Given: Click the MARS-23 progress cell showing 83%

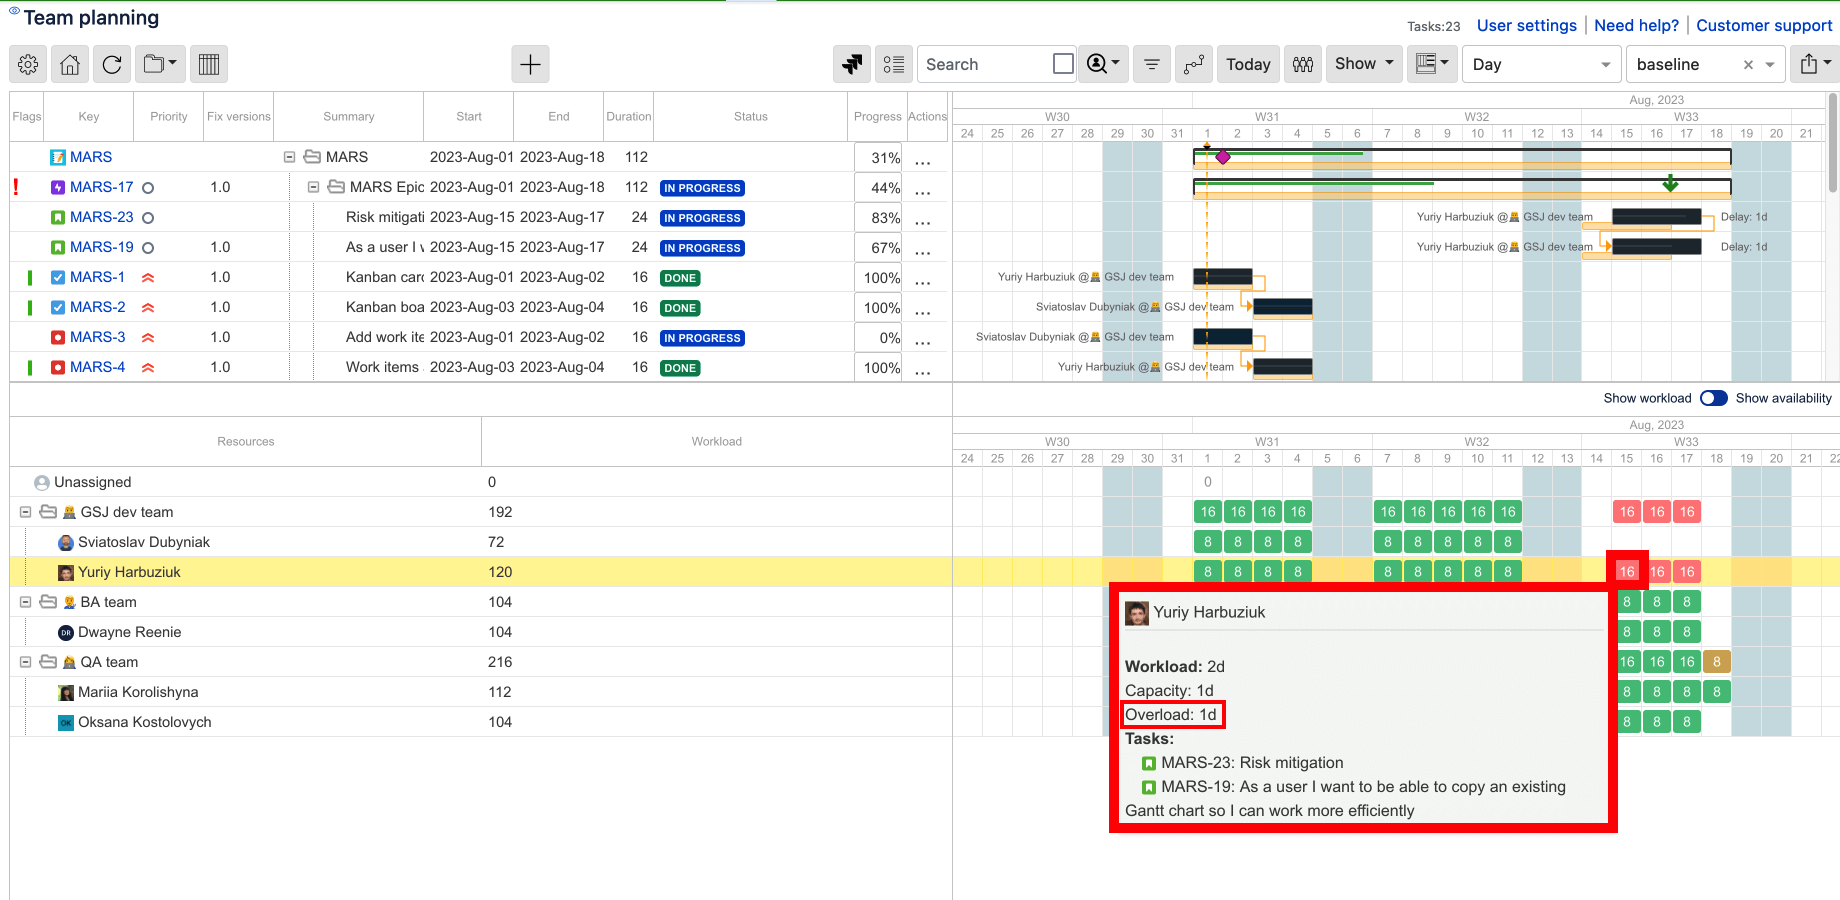Looking at the screenshot, I should 880,218.
